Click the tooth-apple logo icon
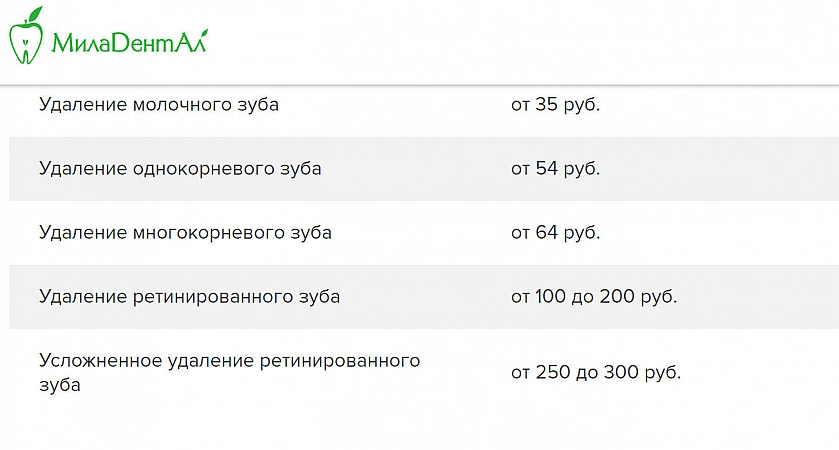 (26, 38)
